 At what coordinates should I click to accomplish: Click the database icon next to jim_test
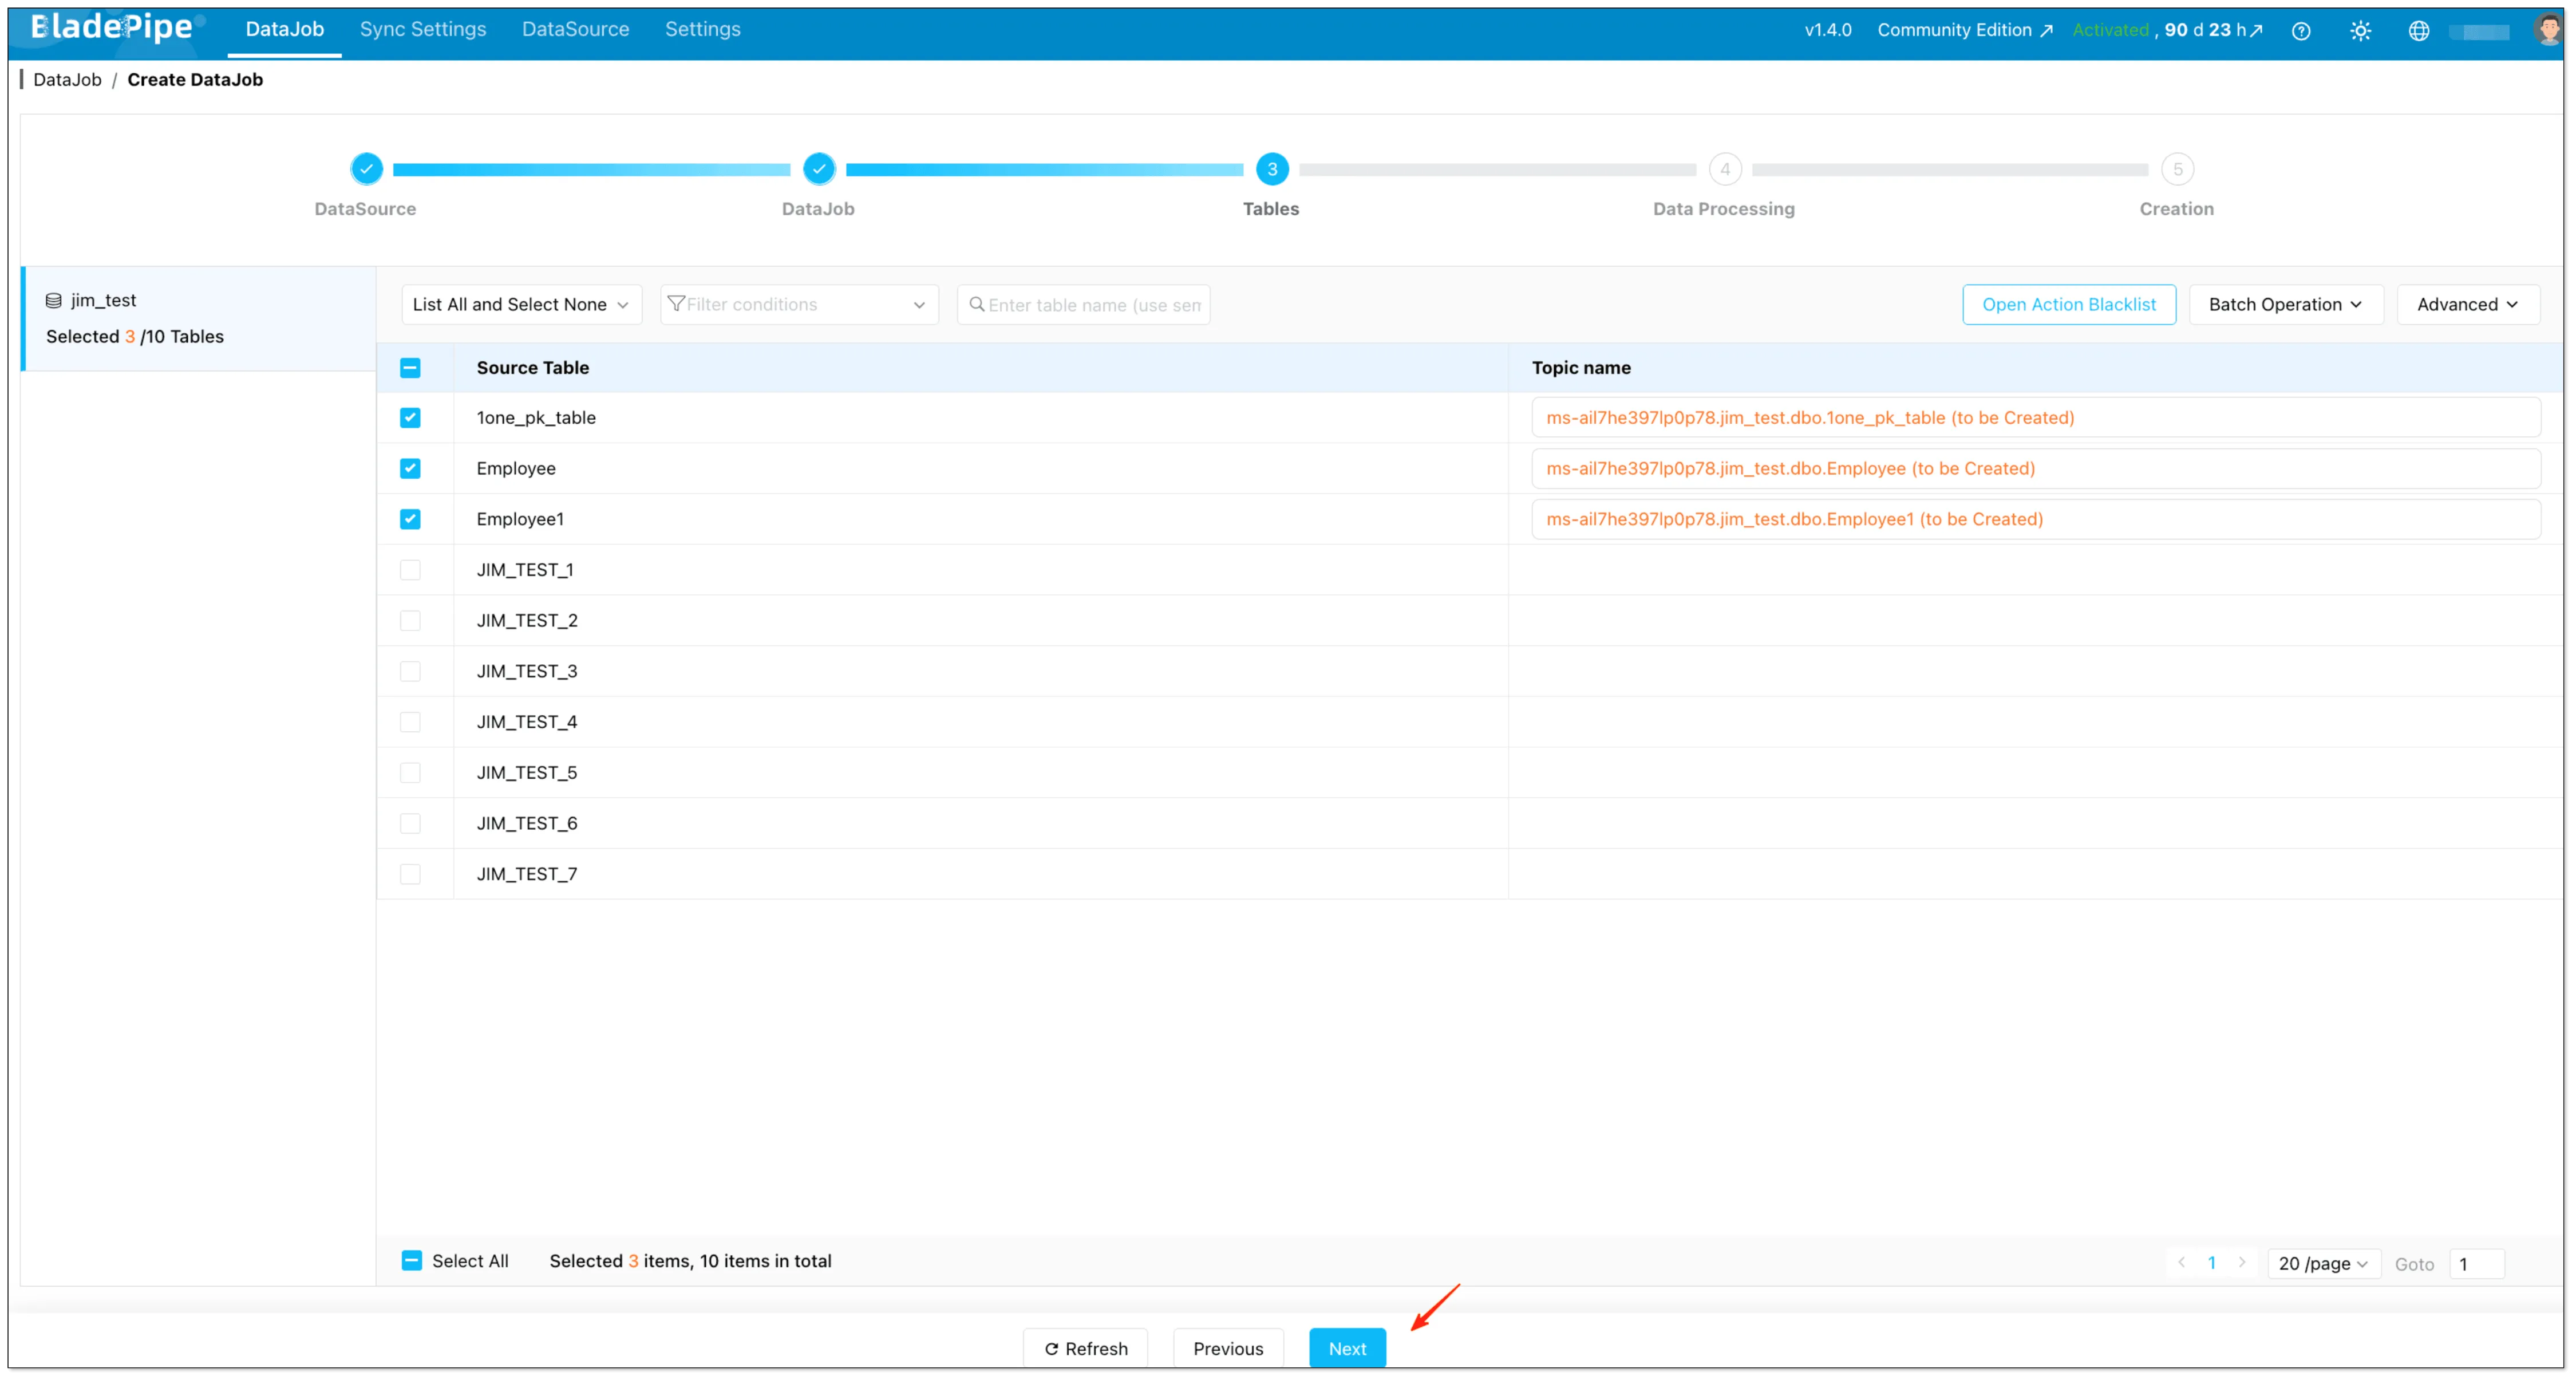[53, 300]
